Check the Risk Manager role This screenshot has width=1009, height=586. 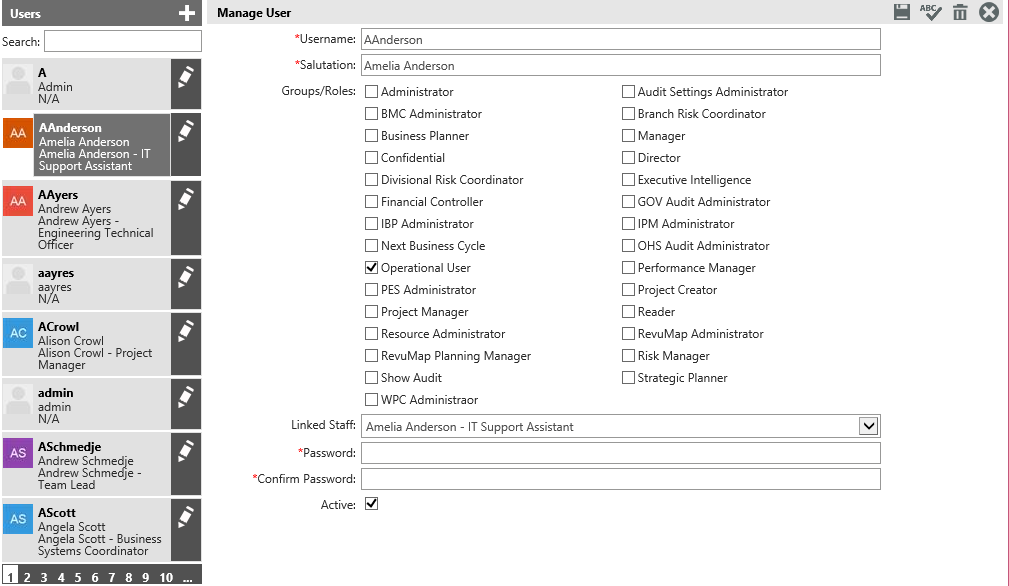(x=628, y=355)
